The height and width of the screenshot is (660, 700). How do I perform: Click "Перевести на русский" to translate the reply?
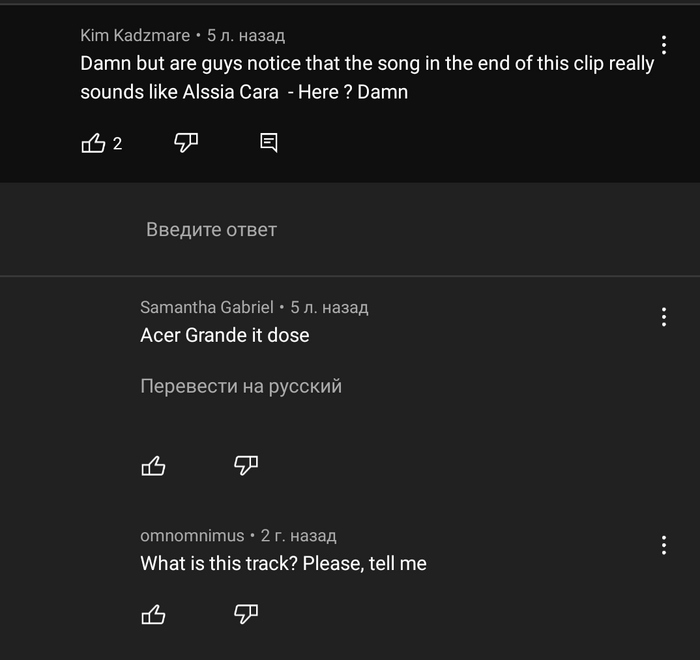[x=241, y=386]
